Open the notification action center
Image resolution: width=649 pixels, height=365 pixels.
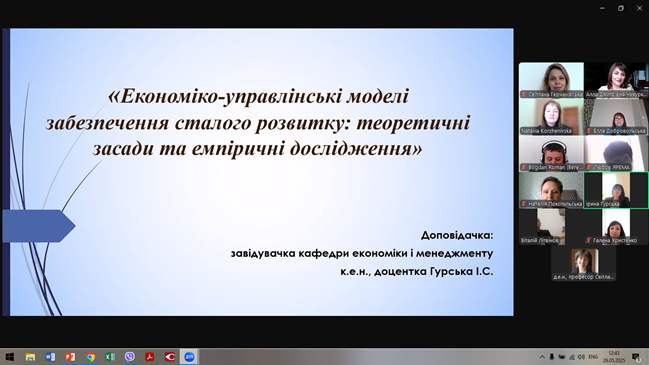[x=636, y=357]
